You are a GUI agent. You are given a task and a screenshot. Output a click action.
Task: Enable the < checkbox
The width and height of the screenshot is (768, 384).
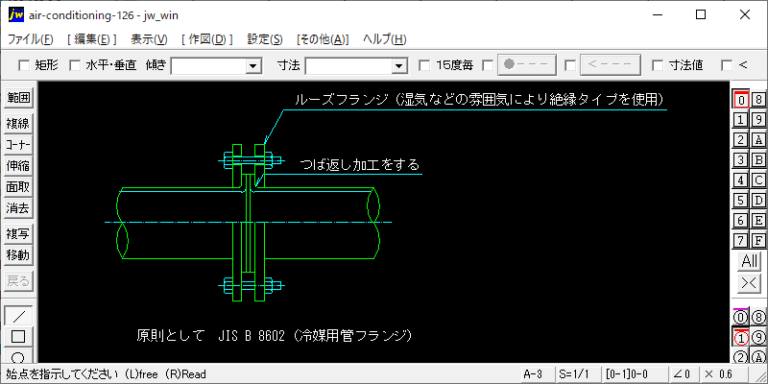click(x=727, y=65)
